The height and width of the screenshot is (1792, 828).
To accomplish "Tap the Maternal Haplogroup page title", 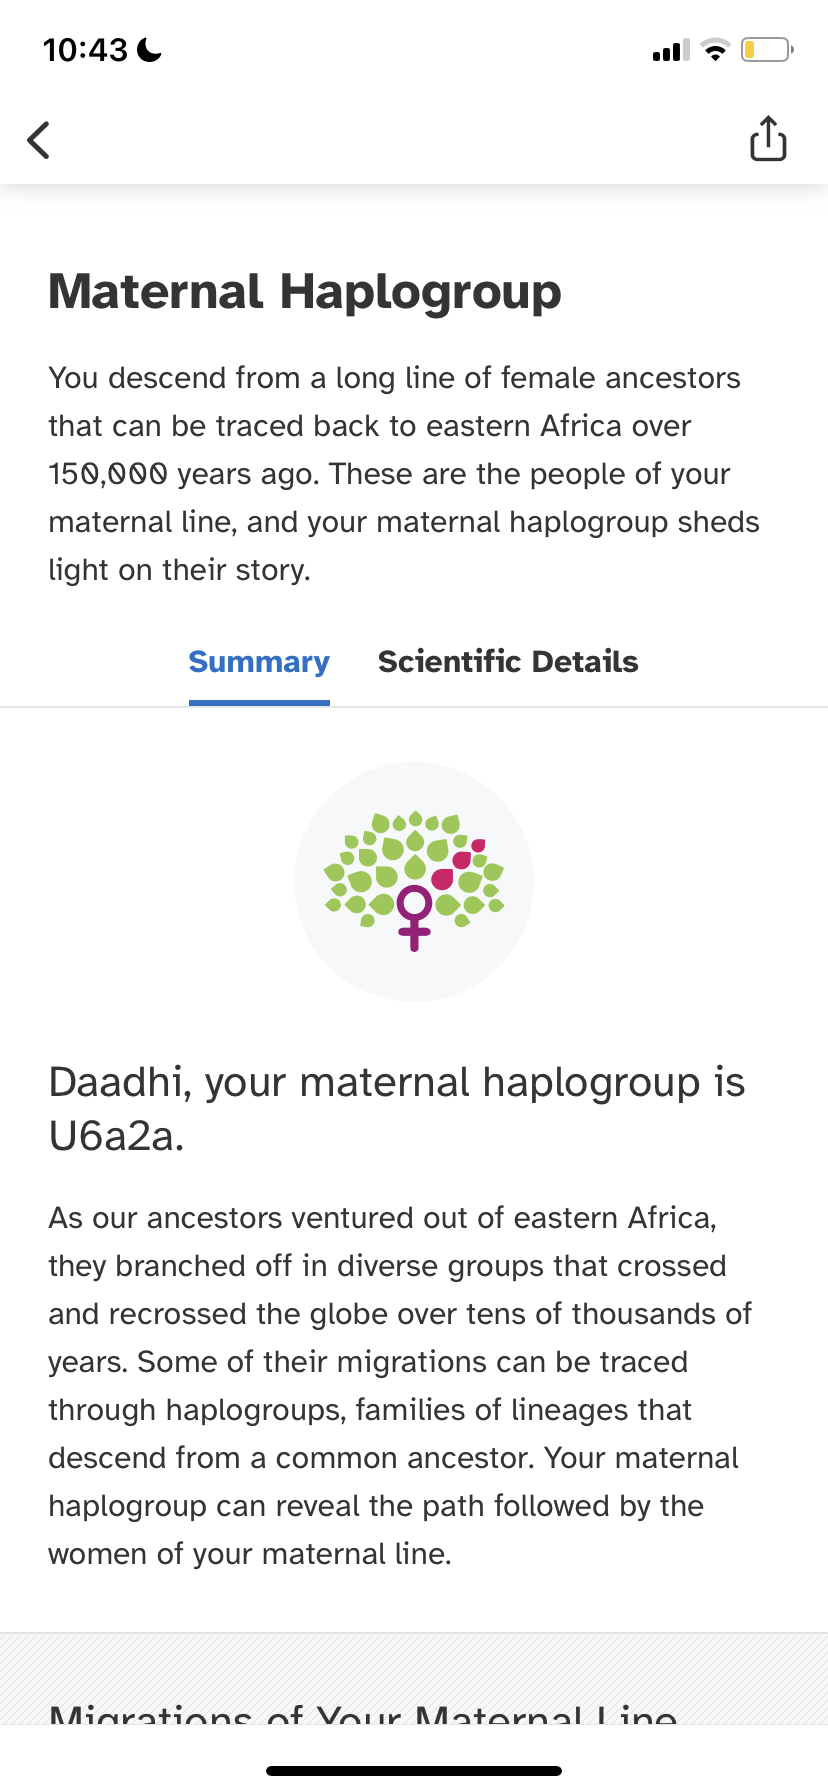I will 305,292.
